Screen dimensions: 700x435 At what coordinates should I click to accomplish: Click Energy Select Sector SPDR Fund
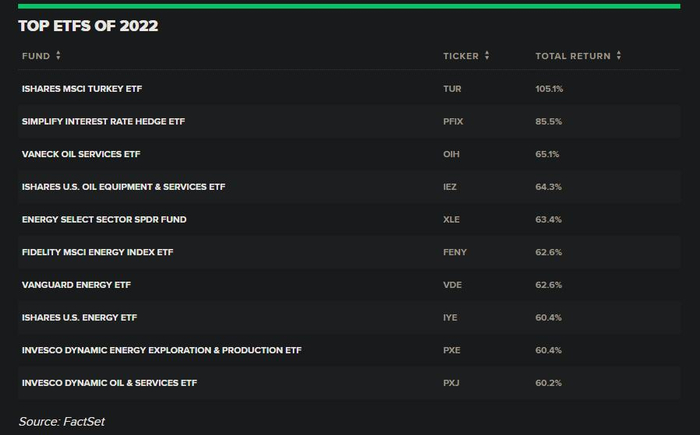pyautogui.click(x=104, y=219)
